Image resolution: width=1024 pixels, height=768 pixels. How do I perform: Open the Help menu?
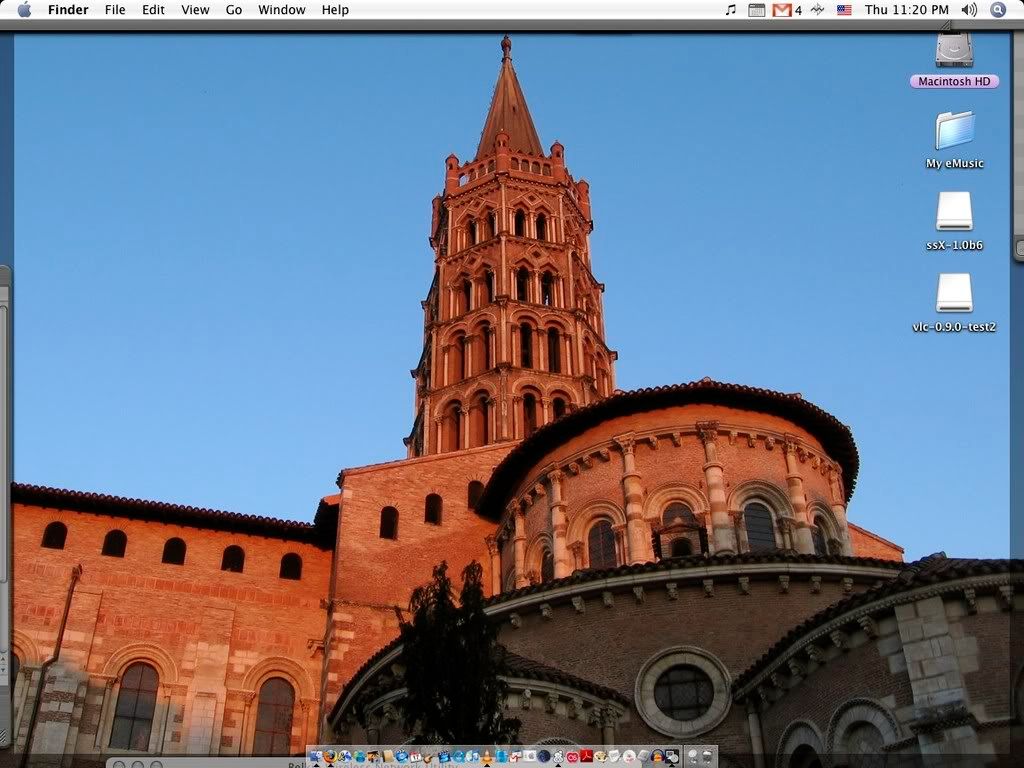click(x=335, y=10)
